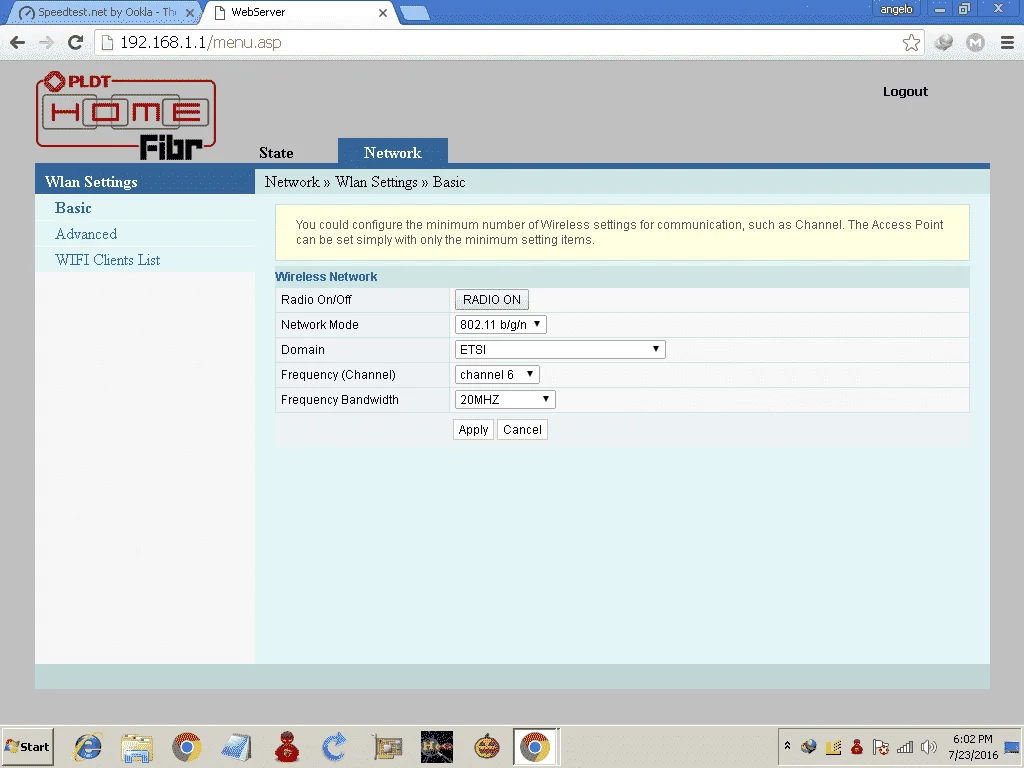
Task: Click the globe icon in system tray
Action: point(809,746)
